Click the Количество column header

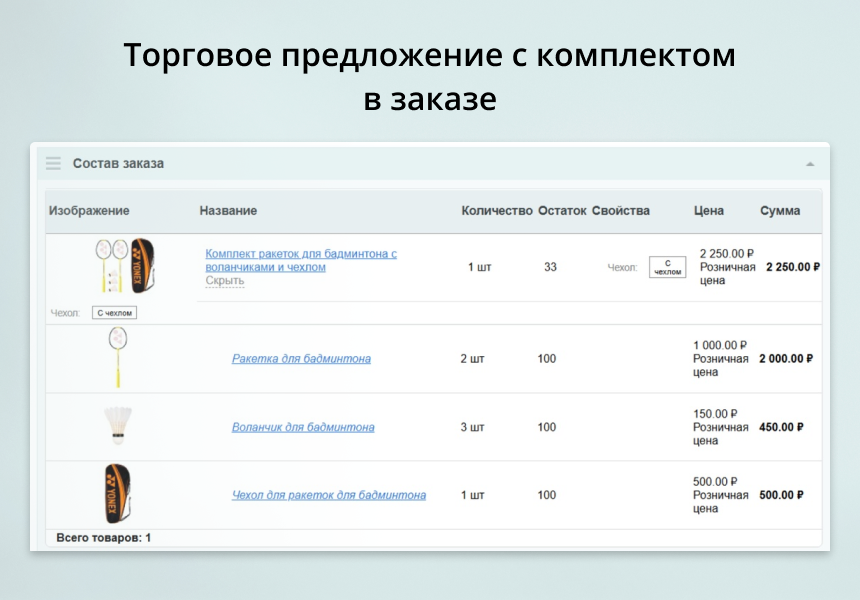click(x=496, y=211)
